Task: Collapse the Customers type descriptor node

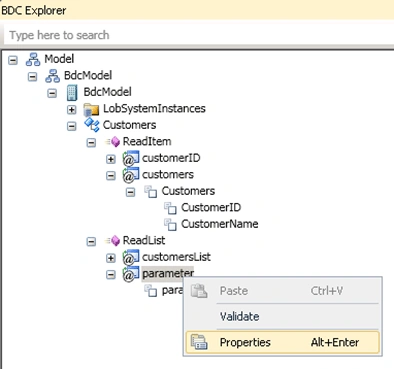Action: click(130, 192)
